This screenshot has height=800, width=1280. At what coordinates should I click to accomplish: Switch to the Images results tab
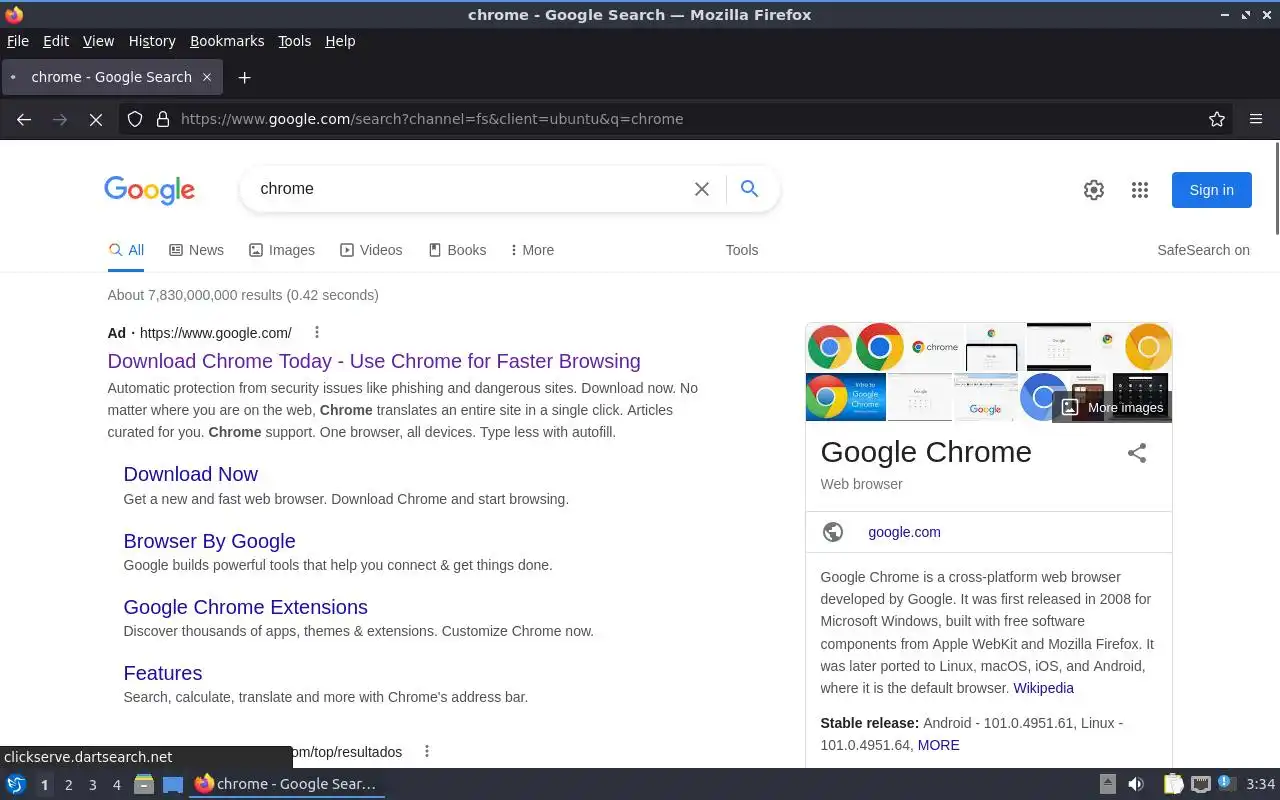[282, 250]
